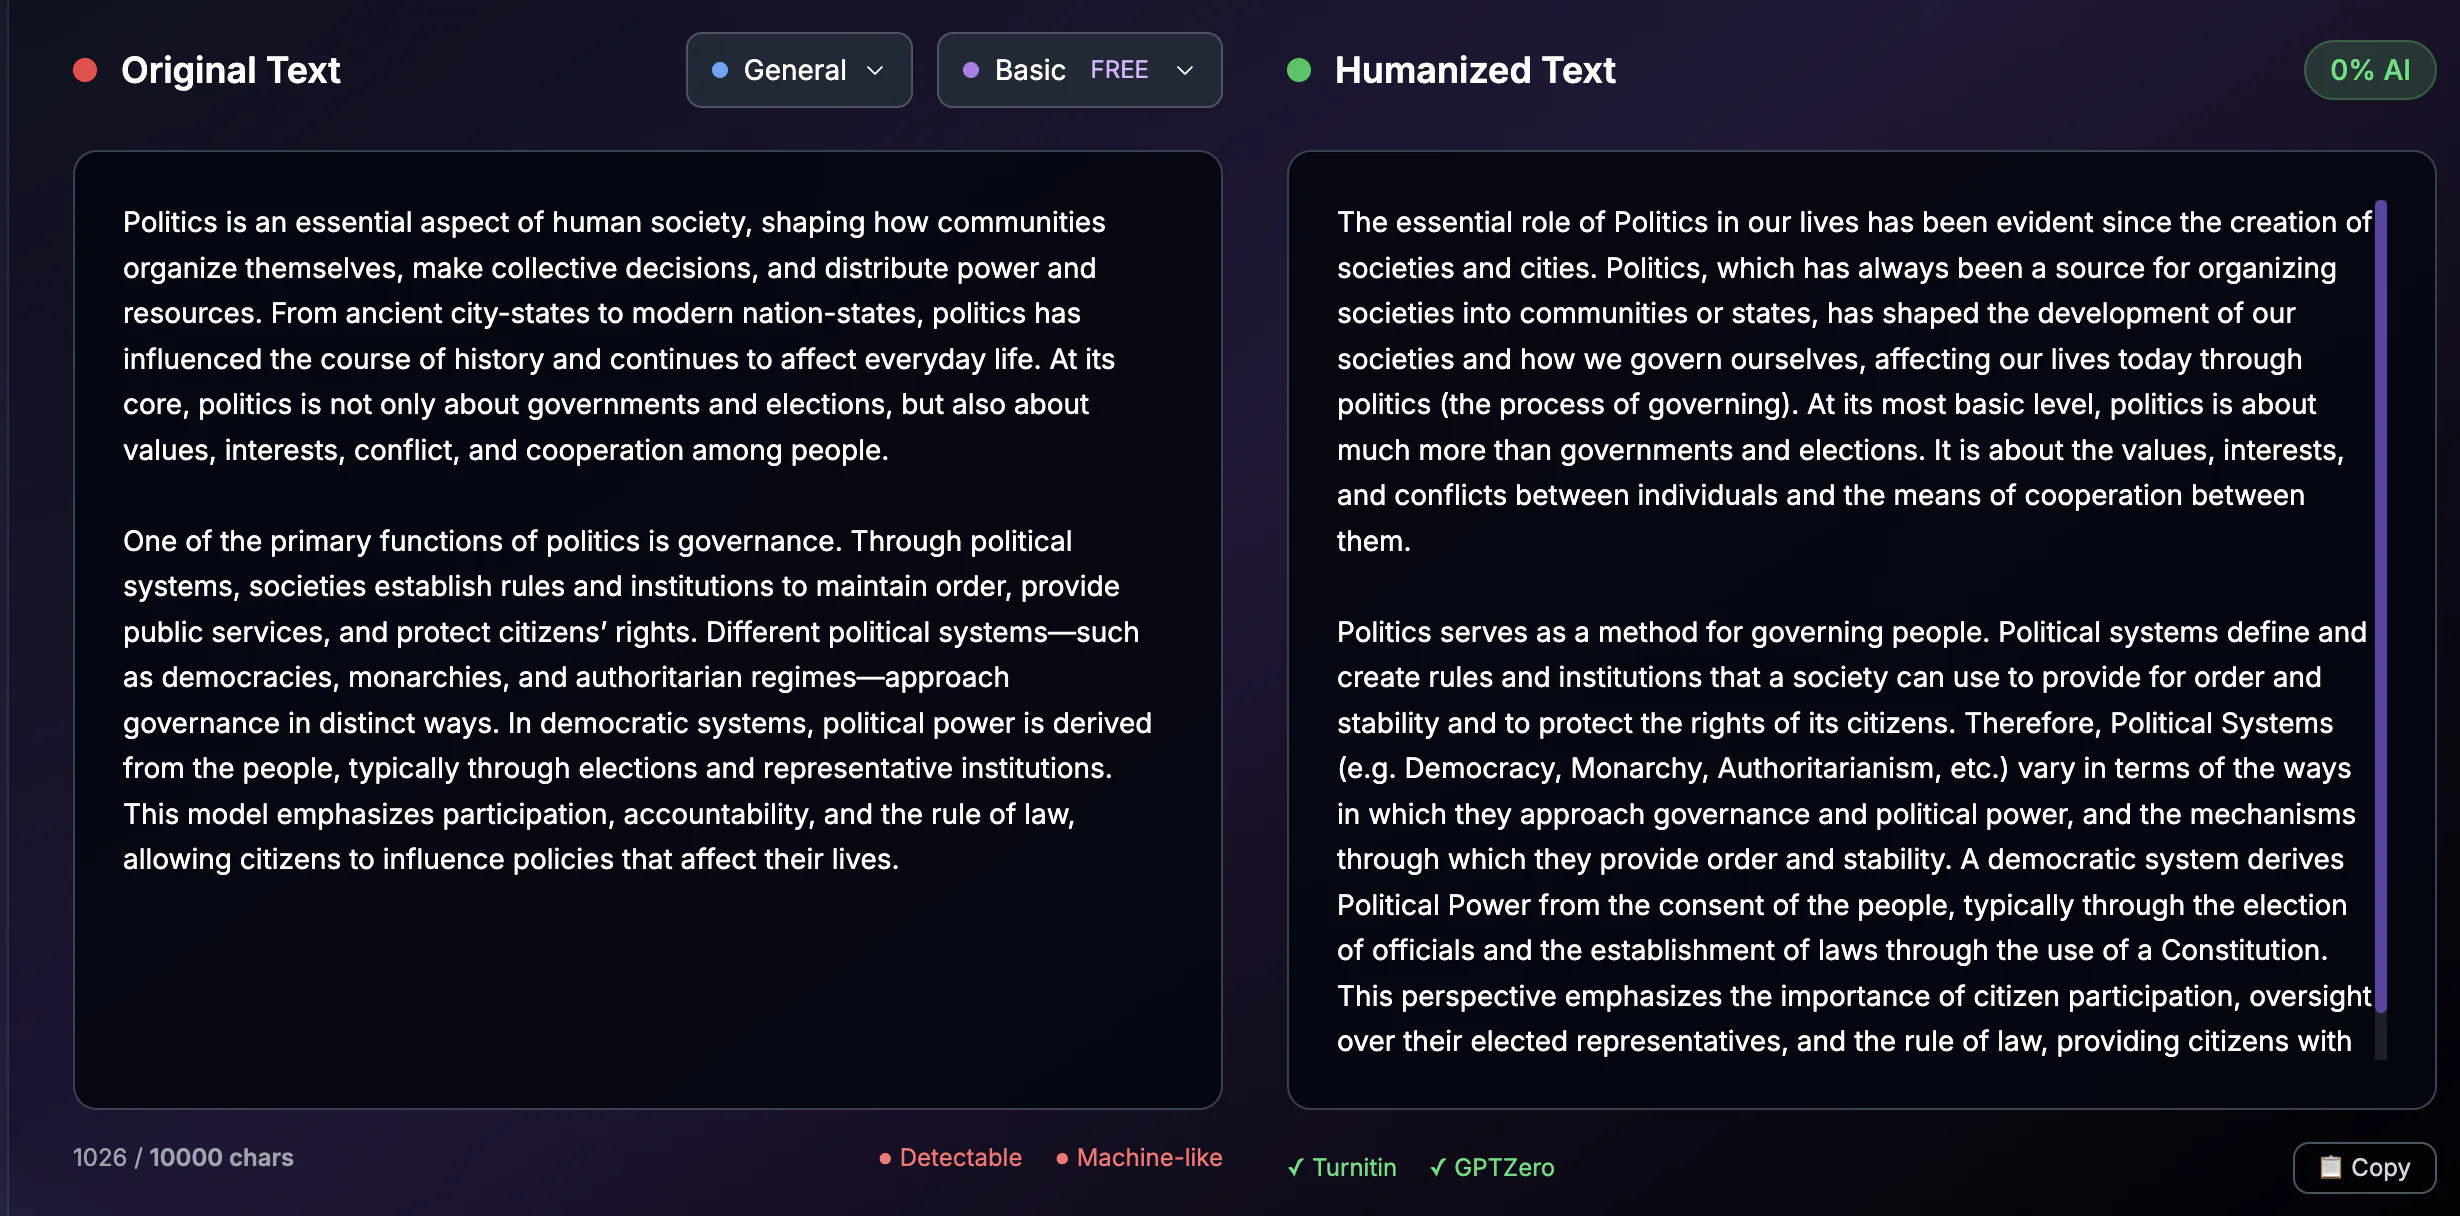This screenshot has width=2460, height=1216.
Task: Click the Turnitin verification label
Action: [x=1354, y=1167]
